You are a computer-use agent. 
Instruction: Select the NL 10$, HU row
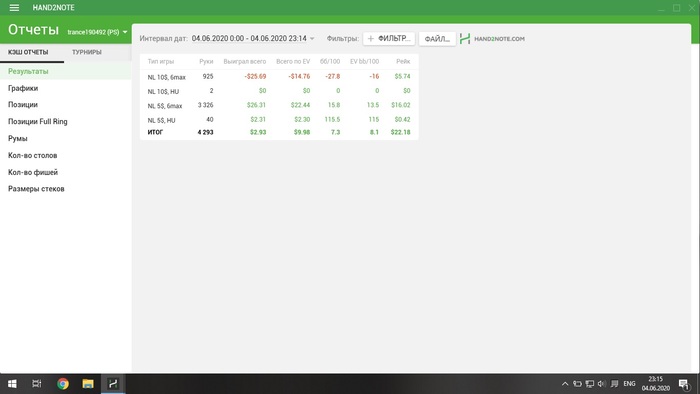click(279, 91)
